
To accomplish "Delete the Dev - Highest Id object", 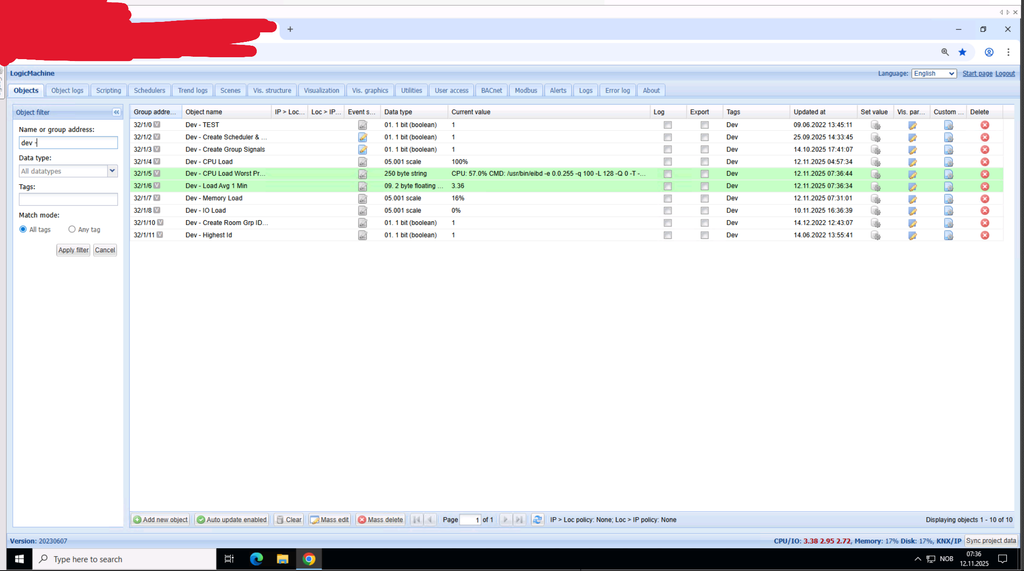I will 985,235.
